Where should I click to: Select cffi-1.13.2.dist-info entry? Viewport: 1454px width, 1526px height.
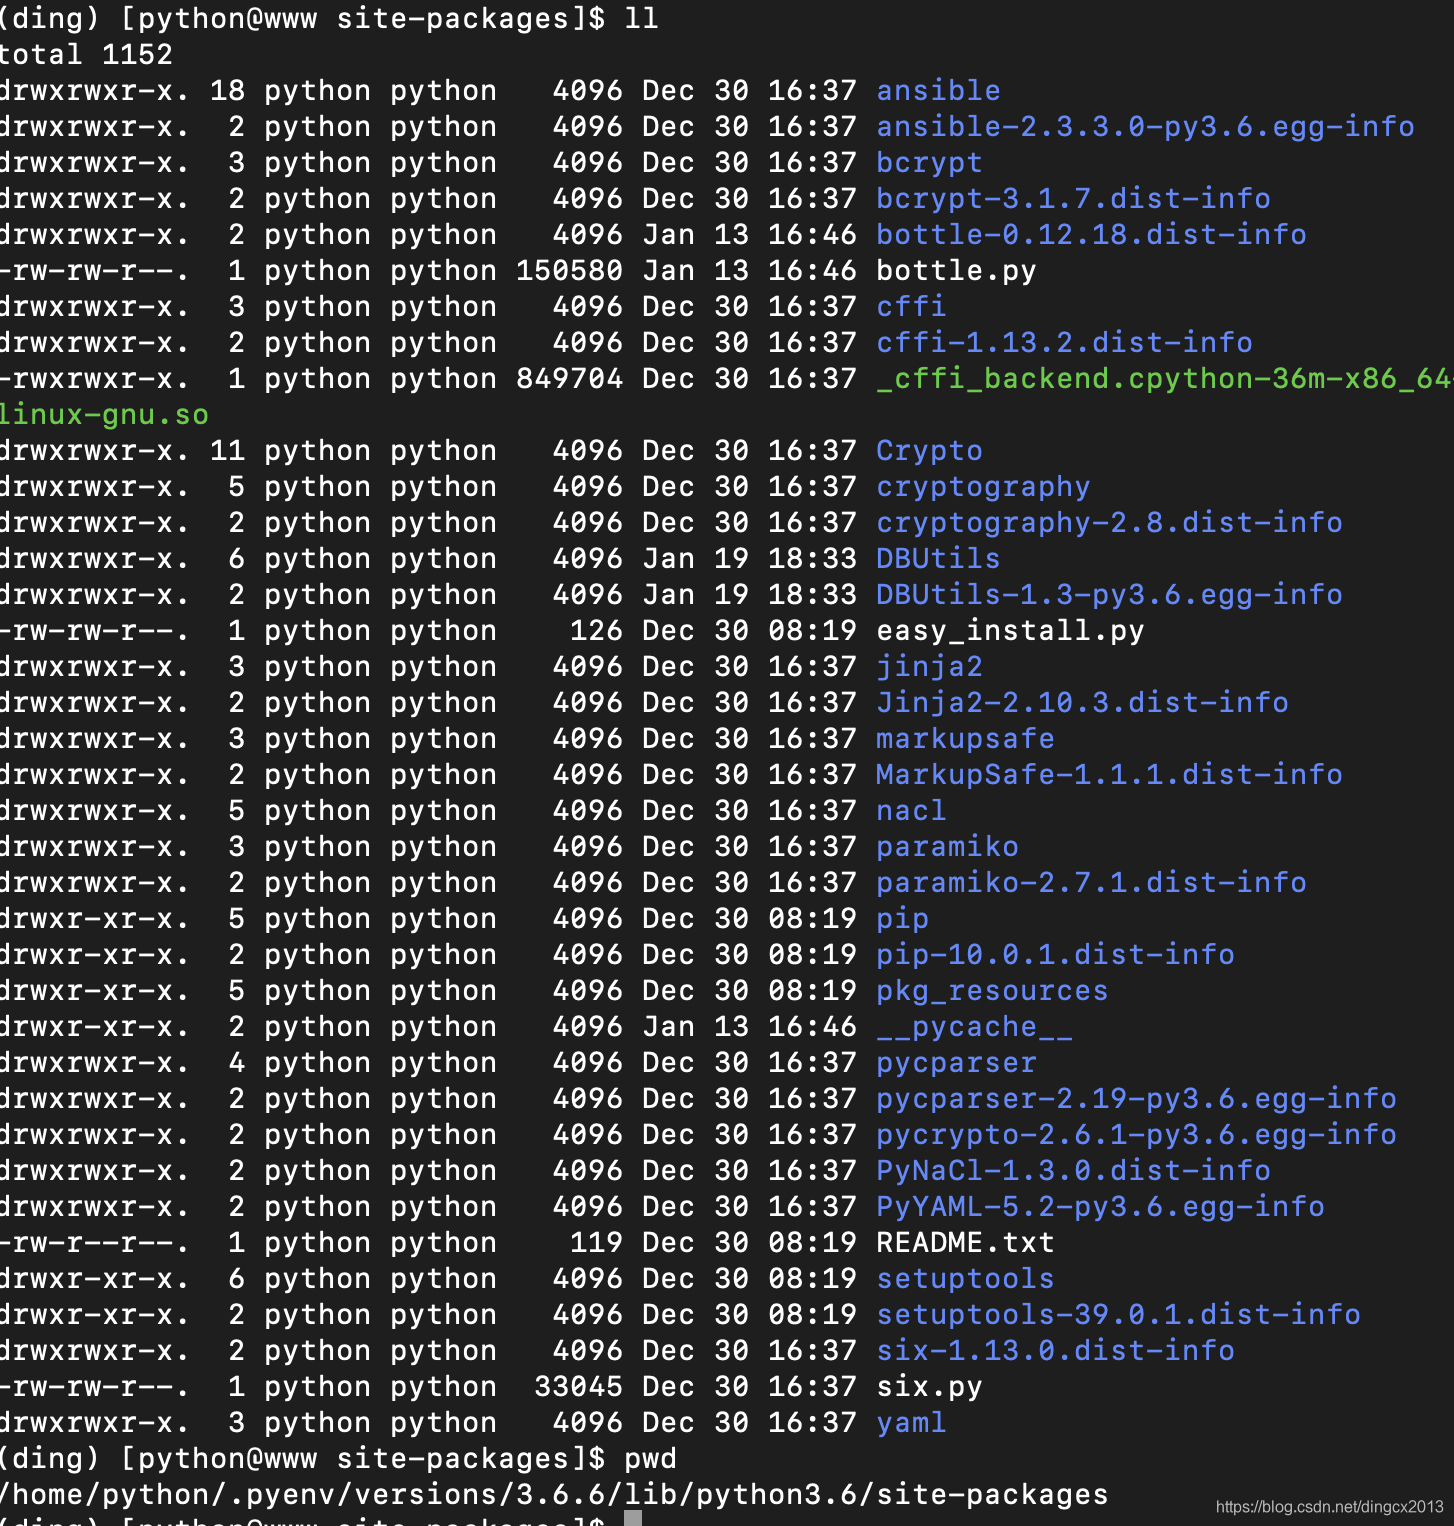pyautogui.click(x=1064, y=343)
